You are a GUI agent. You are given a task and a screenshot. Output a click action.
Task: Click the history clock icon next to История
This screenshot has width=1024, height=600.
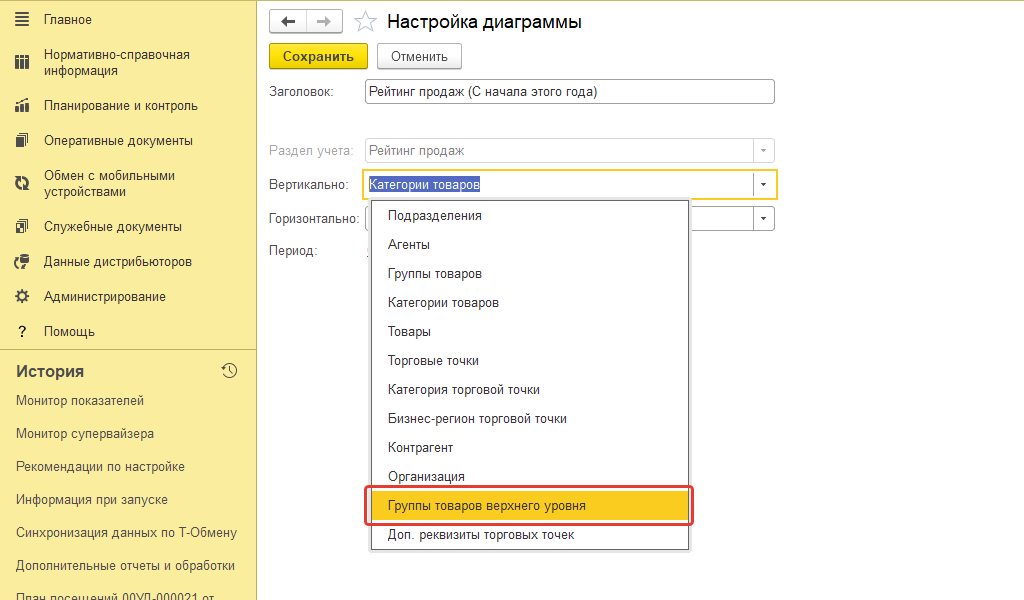[229, 371]
